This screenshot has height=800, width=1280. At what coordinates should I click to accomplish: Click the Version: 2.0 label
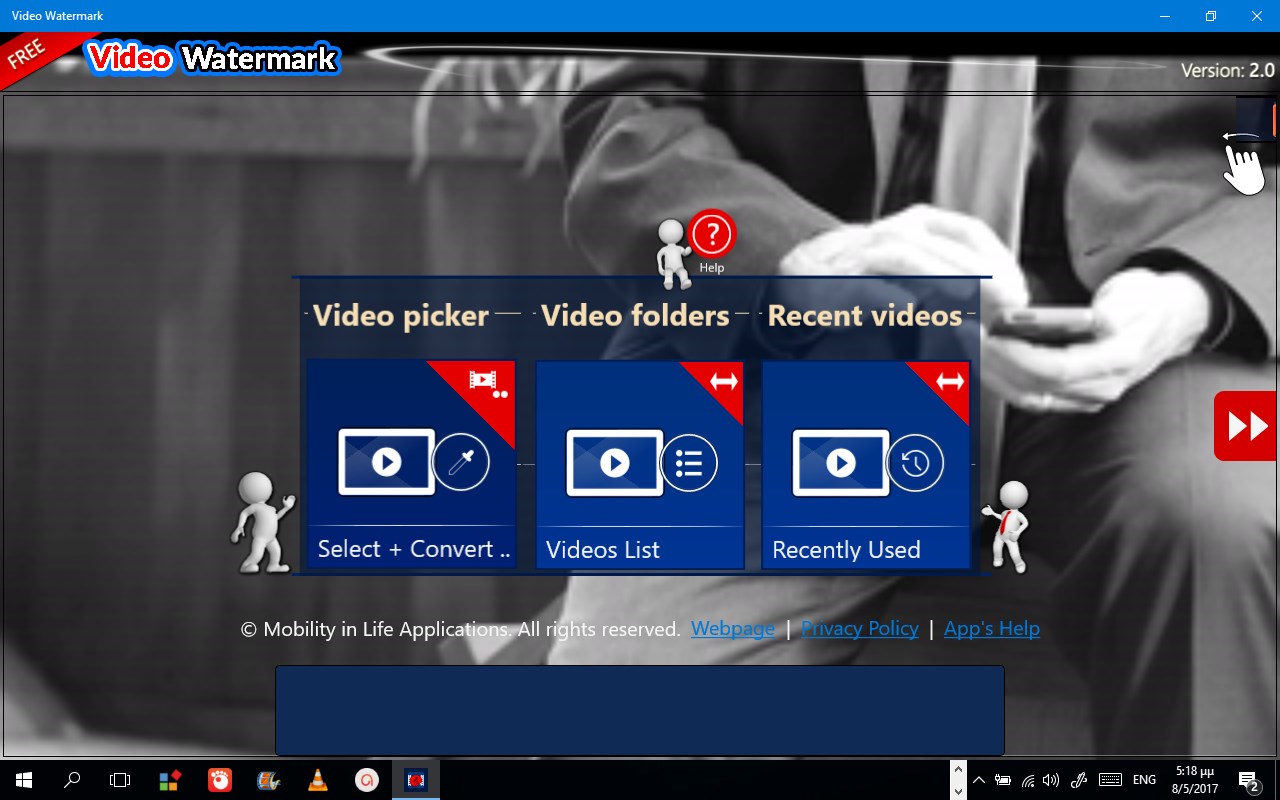1227,70
